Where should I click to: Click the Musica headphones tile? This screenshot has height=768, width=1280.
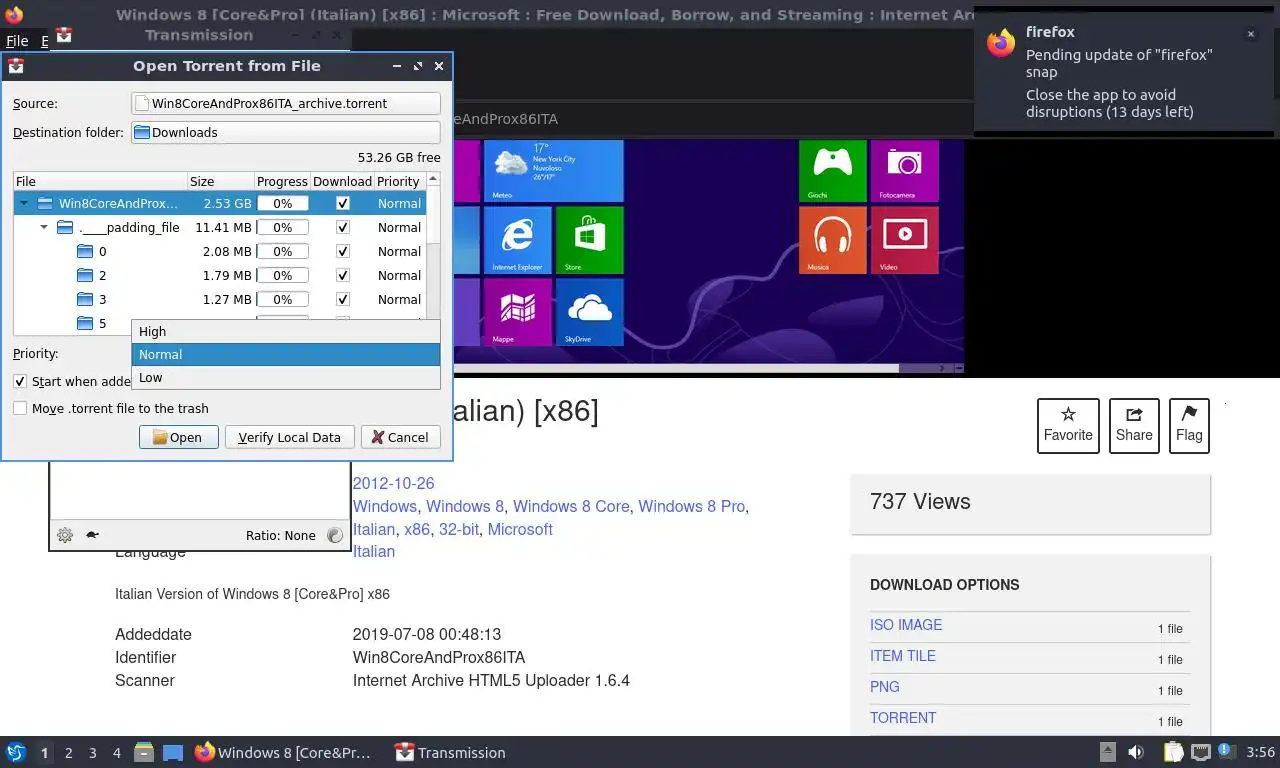(x=832, y=240)
